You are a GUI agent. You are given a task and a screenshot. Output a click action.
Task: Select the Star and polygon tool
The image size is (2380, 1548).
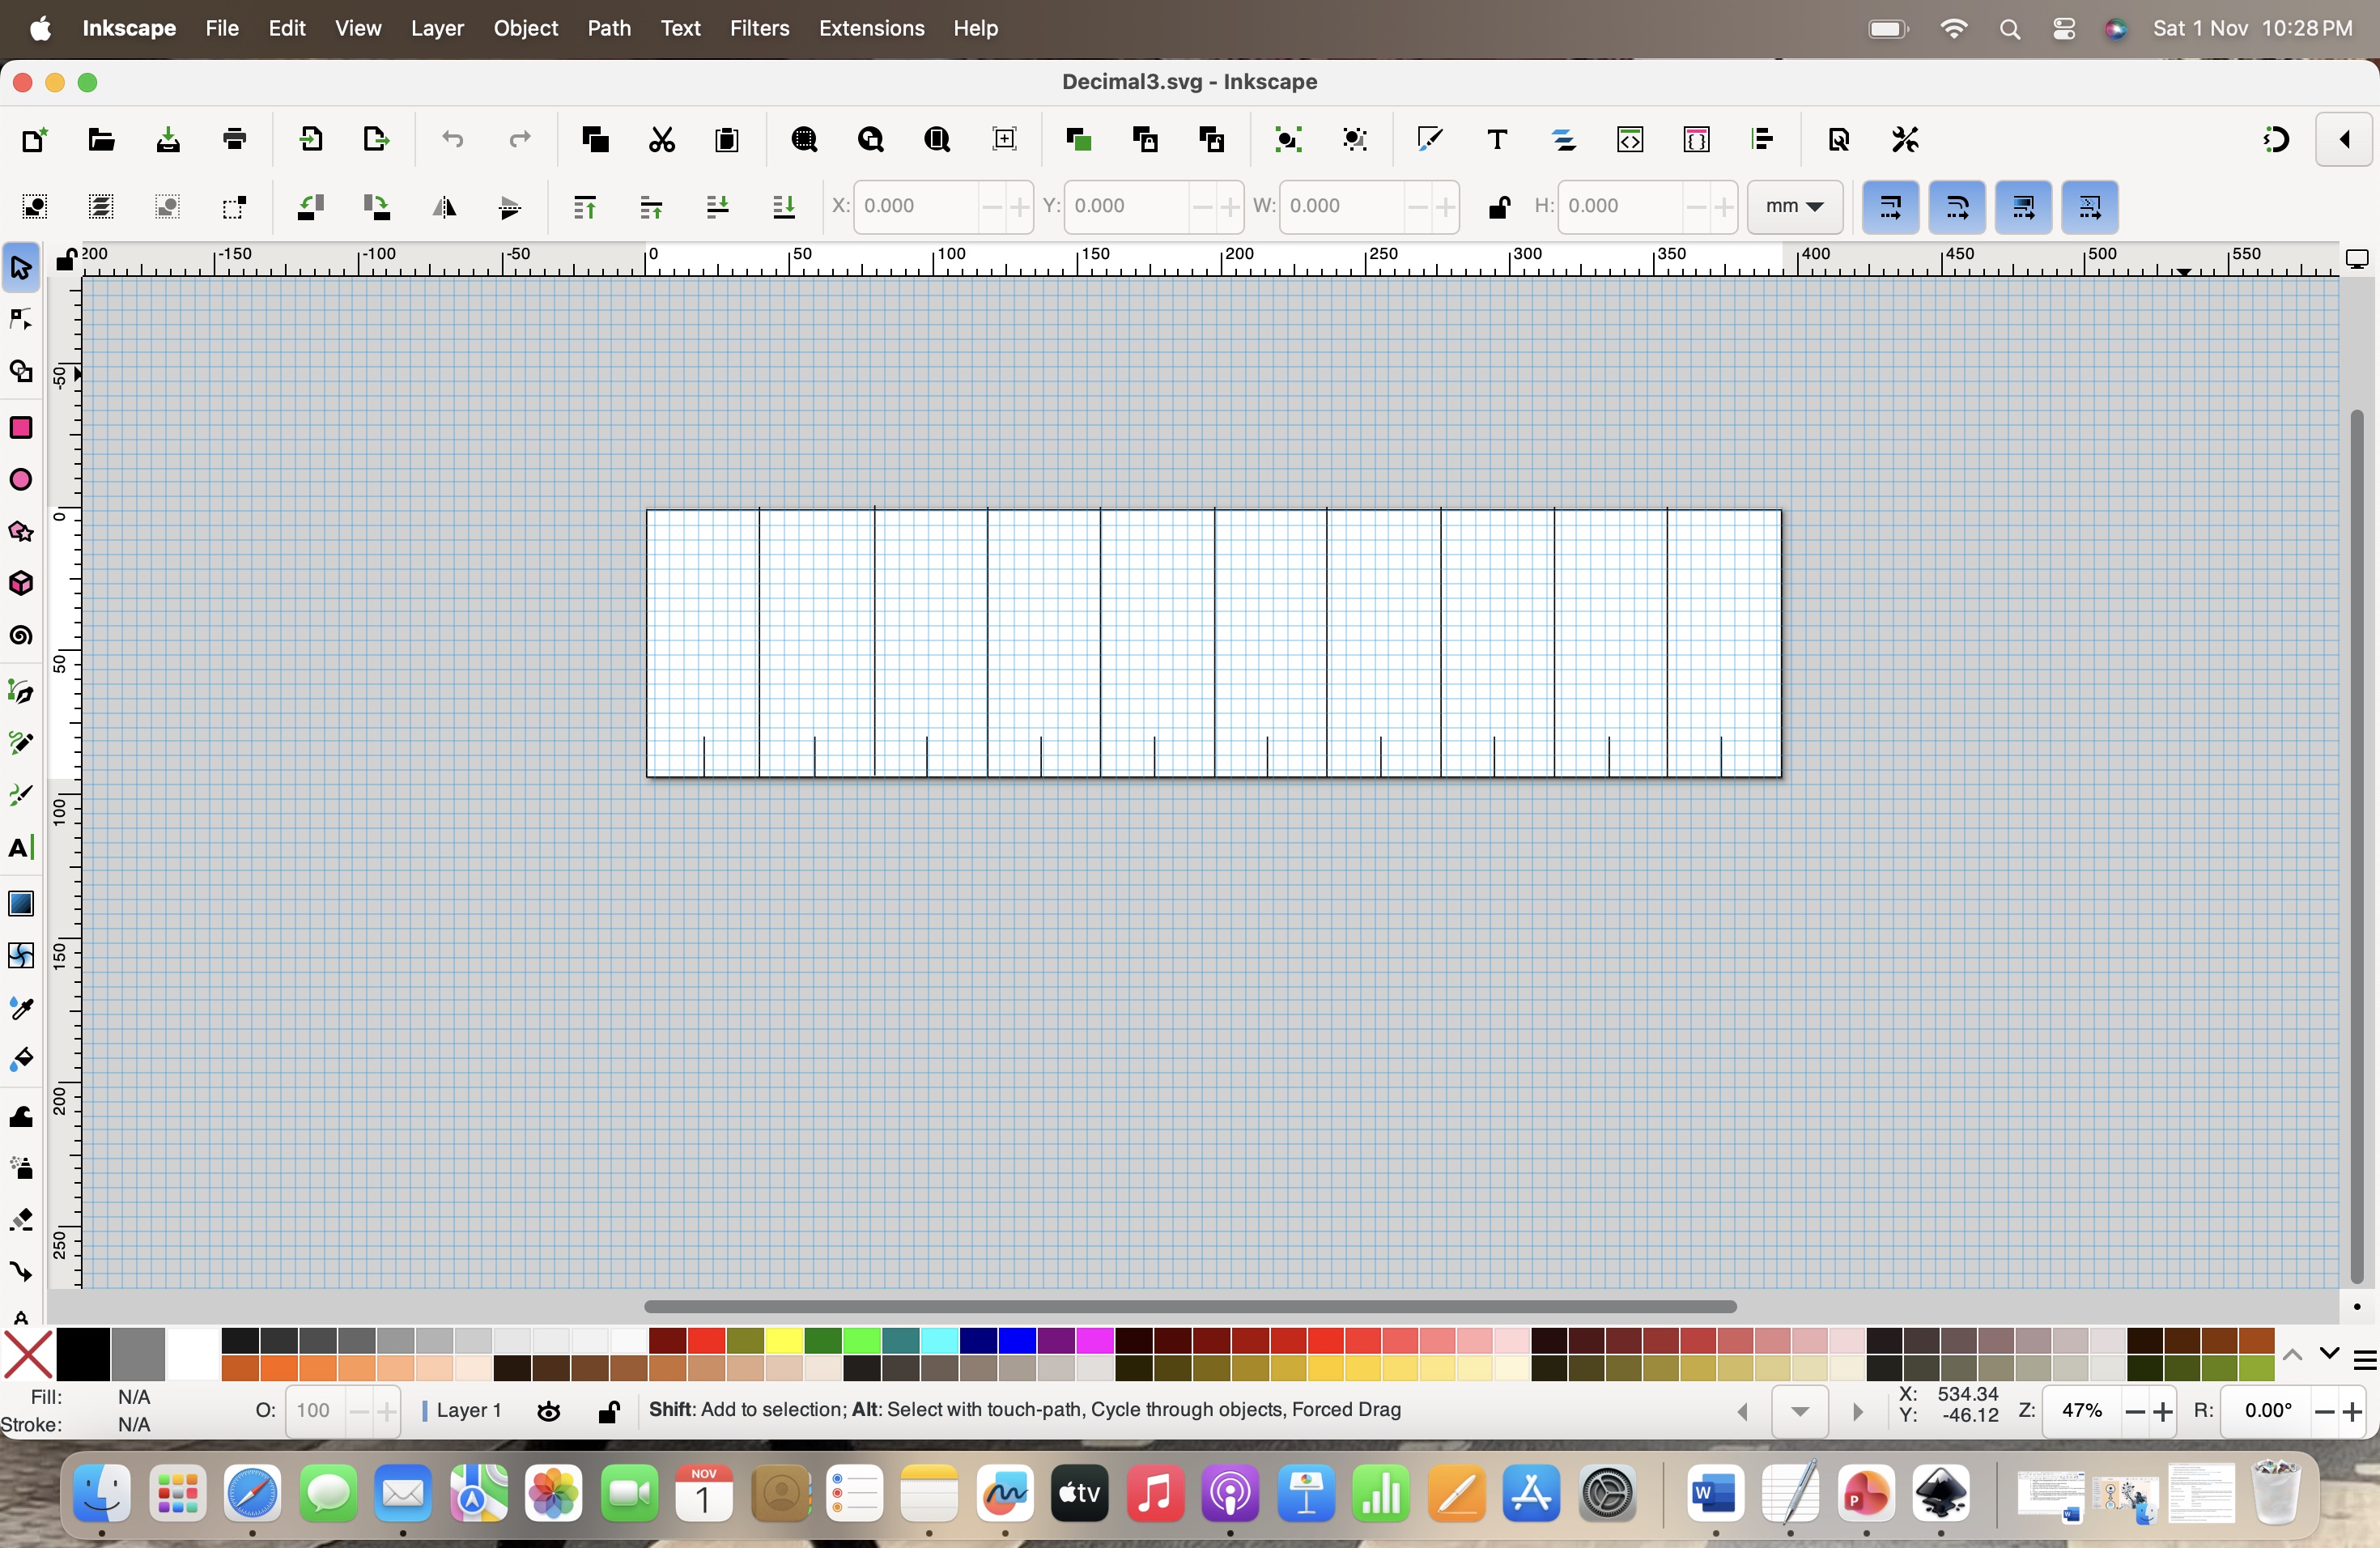(21, 531)
